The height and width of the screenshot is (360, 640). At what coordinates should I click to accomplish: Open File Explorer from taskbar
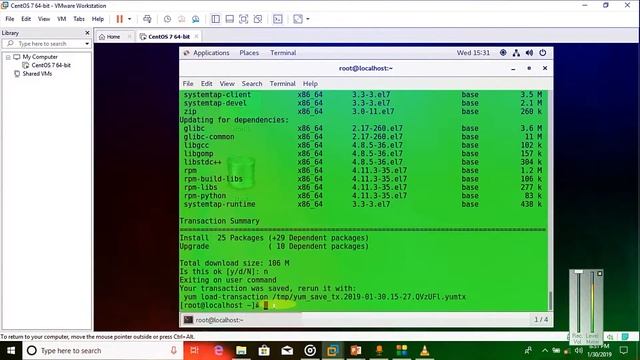coord(241,350)
